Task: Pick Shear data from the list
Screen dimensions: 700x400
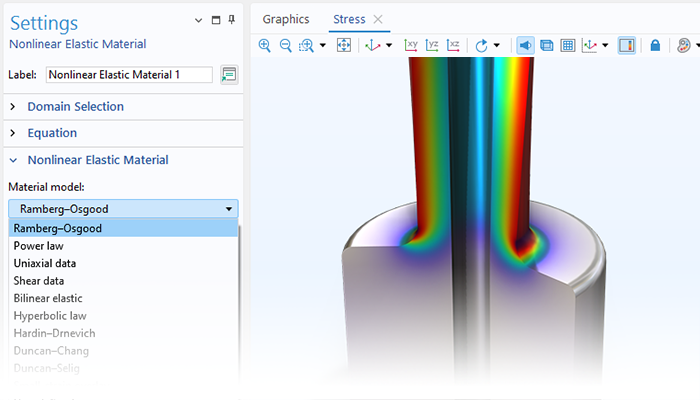Action: click(x=123, y=281)
